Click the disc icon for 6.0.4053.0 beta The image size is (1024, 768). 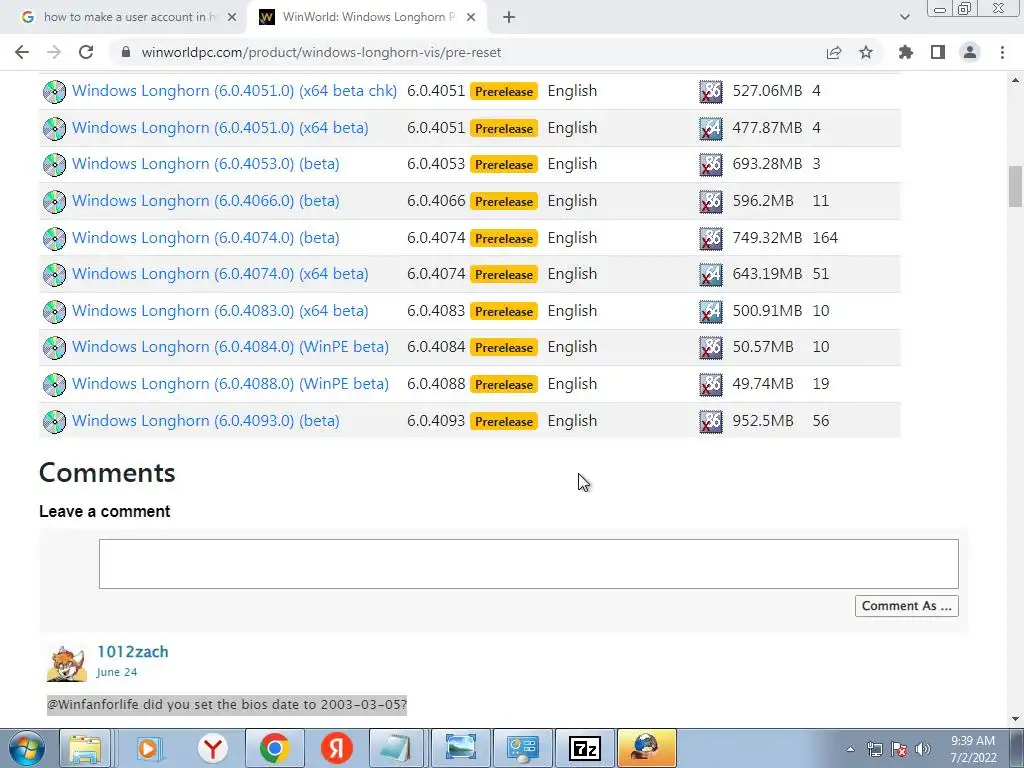(x=54, y=165)
